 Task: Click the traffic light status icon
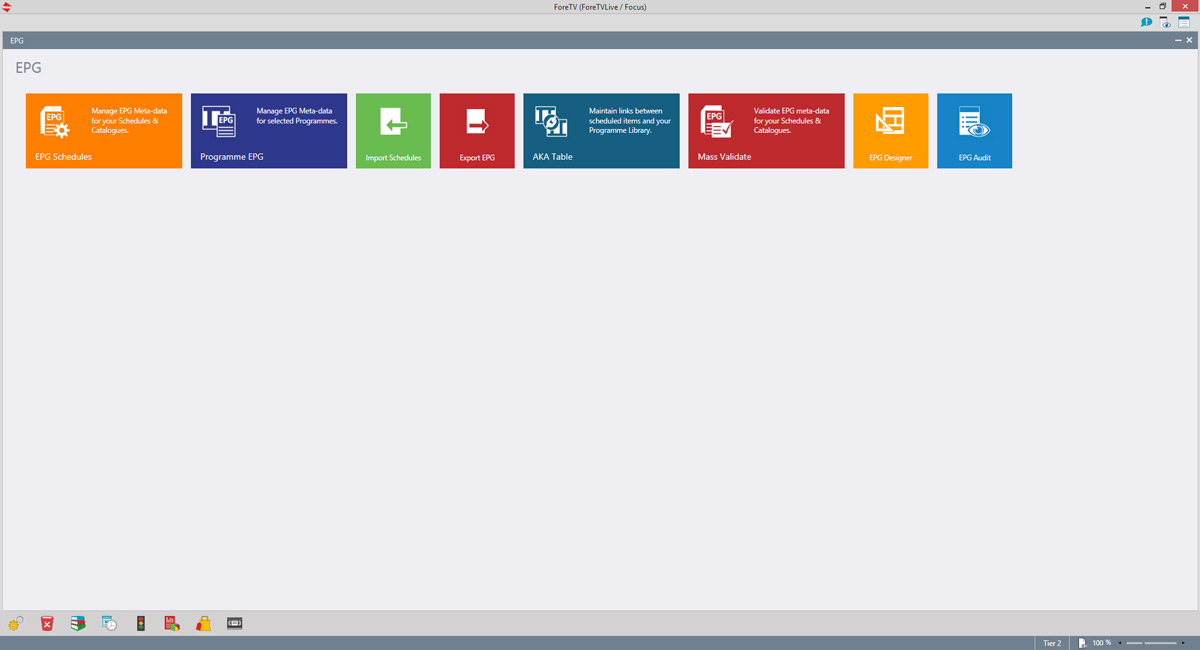click(141, 623)
